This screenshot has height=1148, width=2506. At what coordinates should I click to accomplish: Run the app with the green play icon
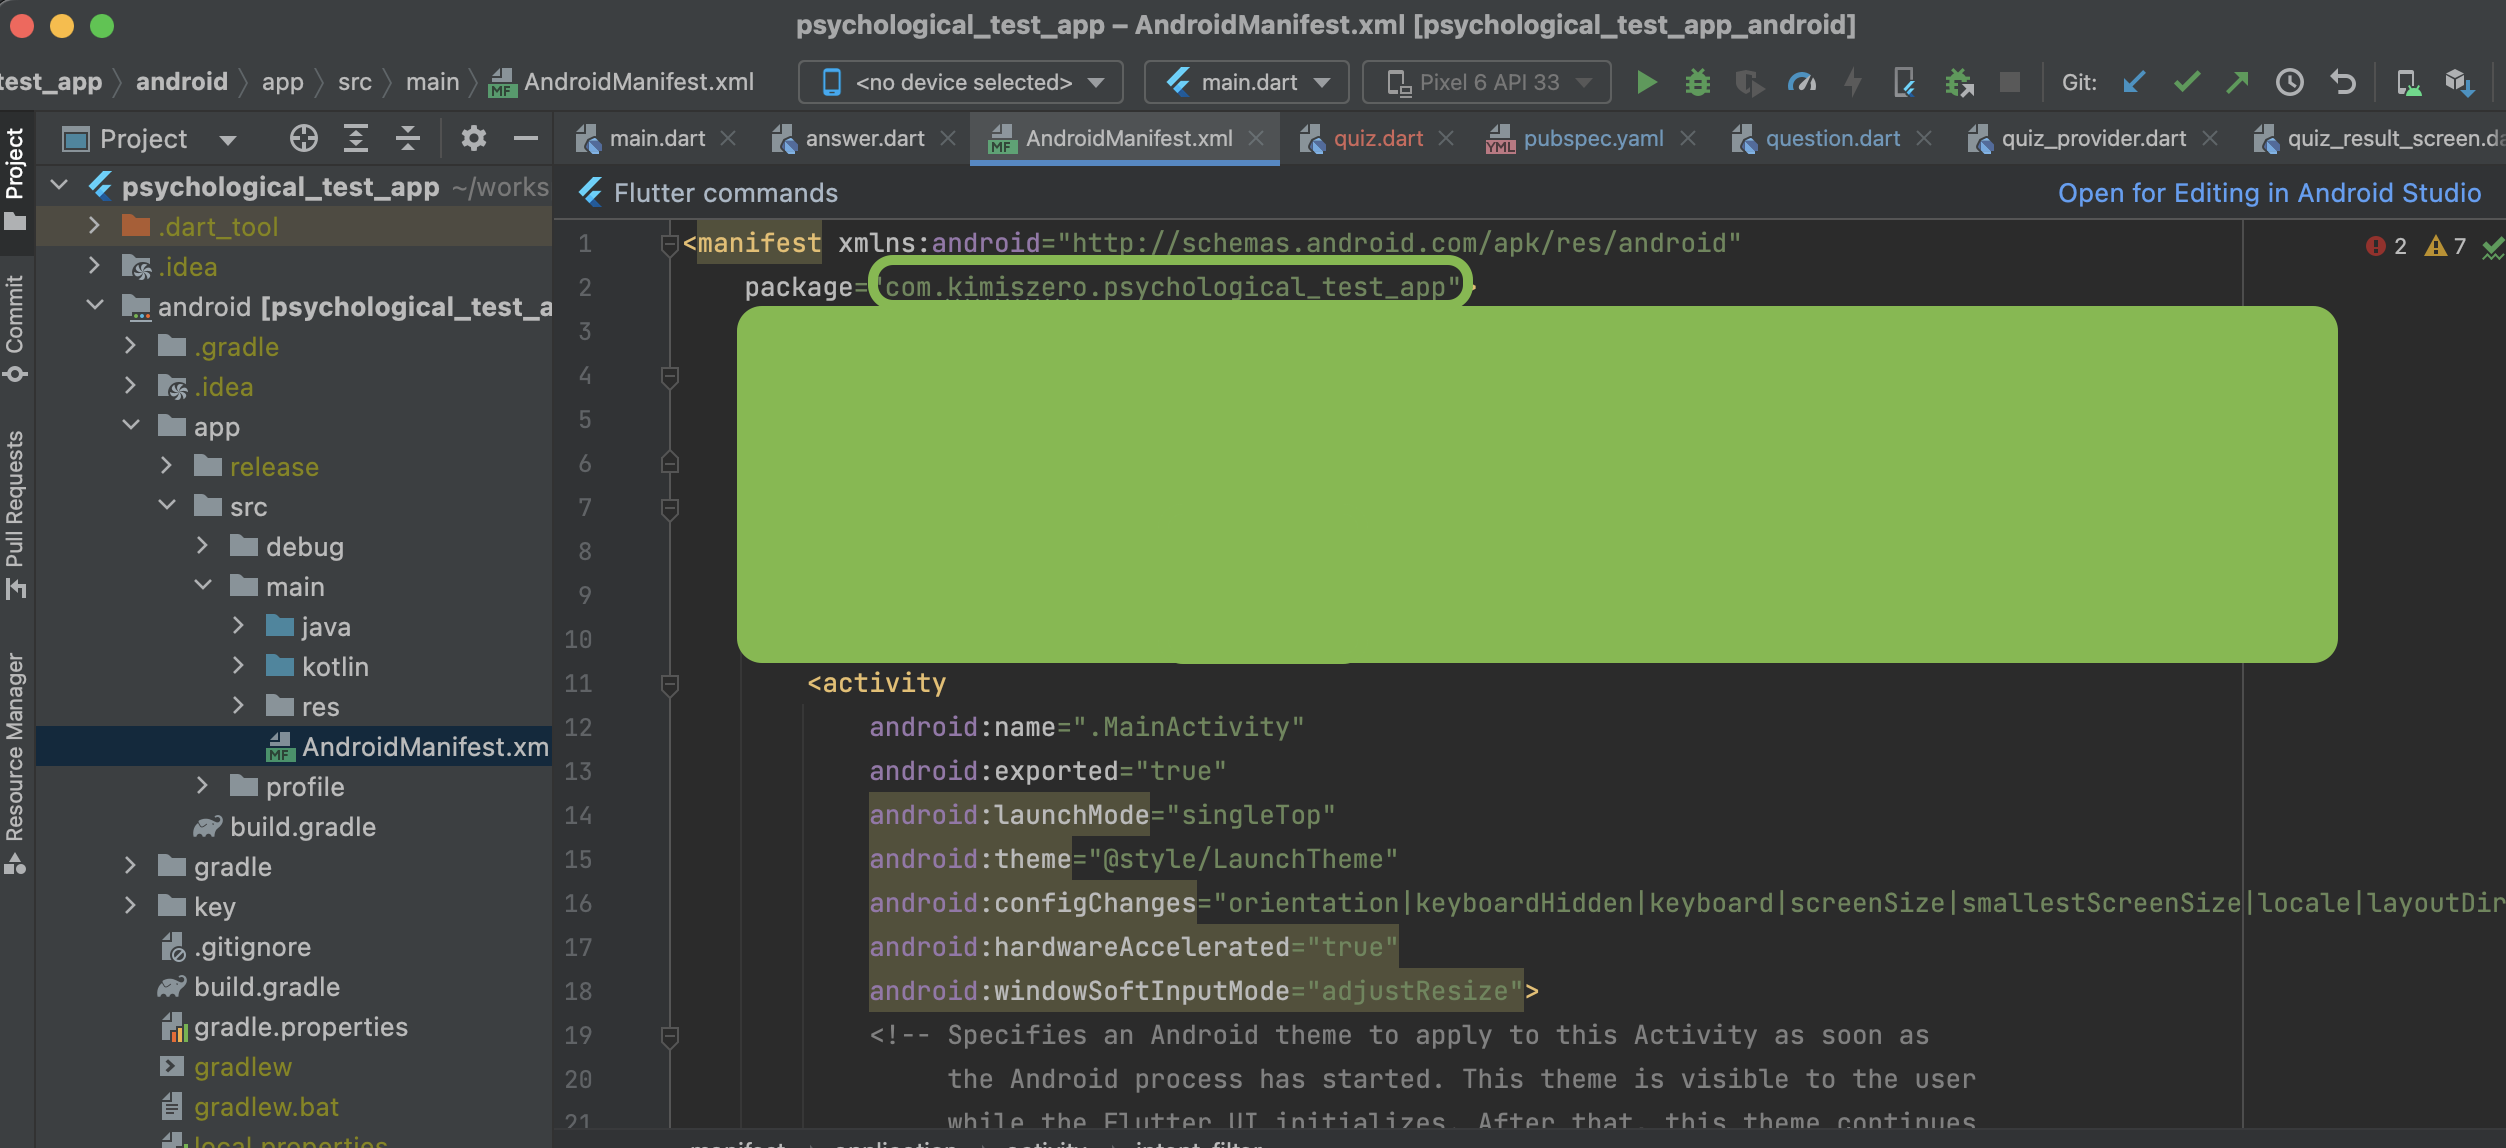pyautogui.click(x=1646, y=82)
